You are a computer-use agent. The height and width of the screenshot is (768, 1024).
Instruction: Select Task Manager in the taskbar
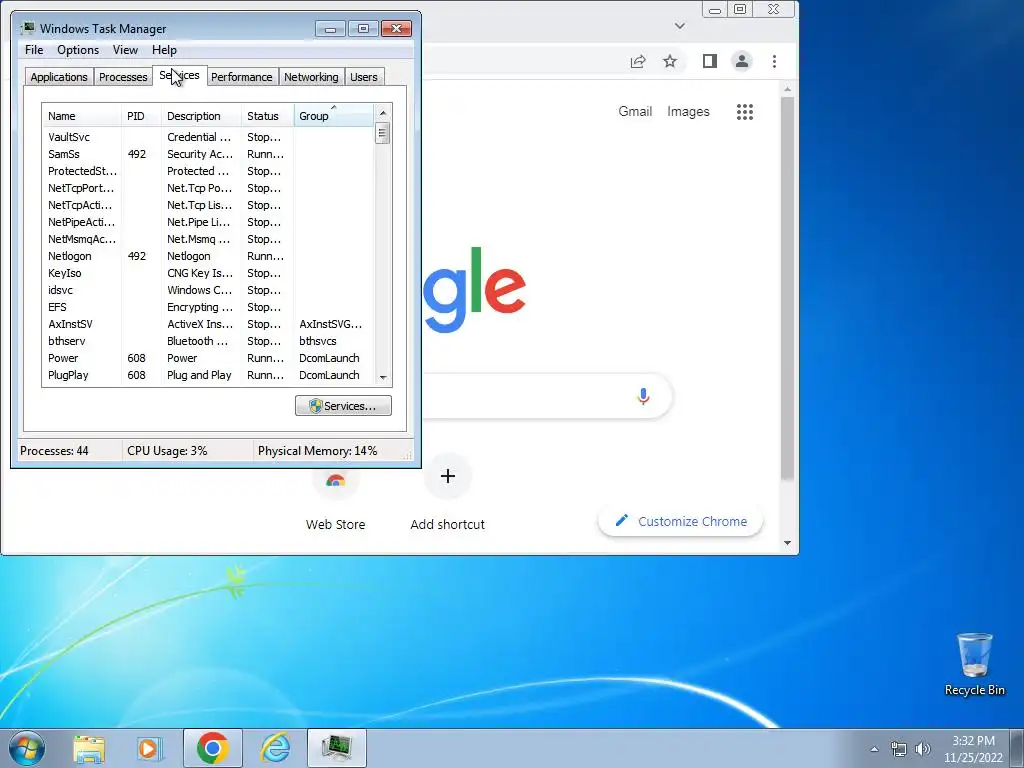[337, 748]
